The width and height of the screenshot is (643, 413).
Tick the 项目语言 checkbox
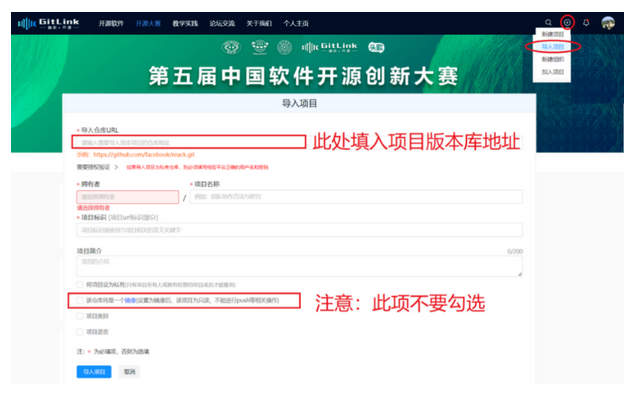pyautogui.click(x=80, y=331)
